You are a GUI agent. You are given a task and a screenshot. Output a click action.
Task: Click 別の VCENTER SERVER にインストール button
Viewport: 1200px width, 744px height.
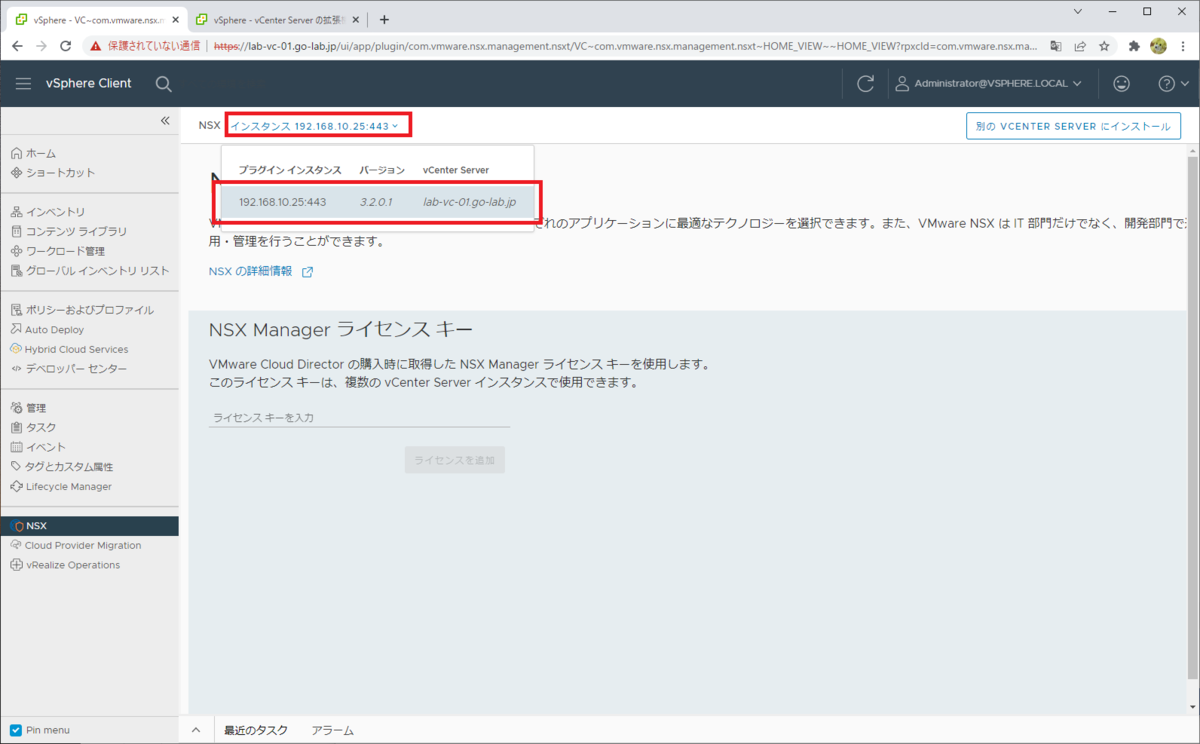[x=1074, y=127]
